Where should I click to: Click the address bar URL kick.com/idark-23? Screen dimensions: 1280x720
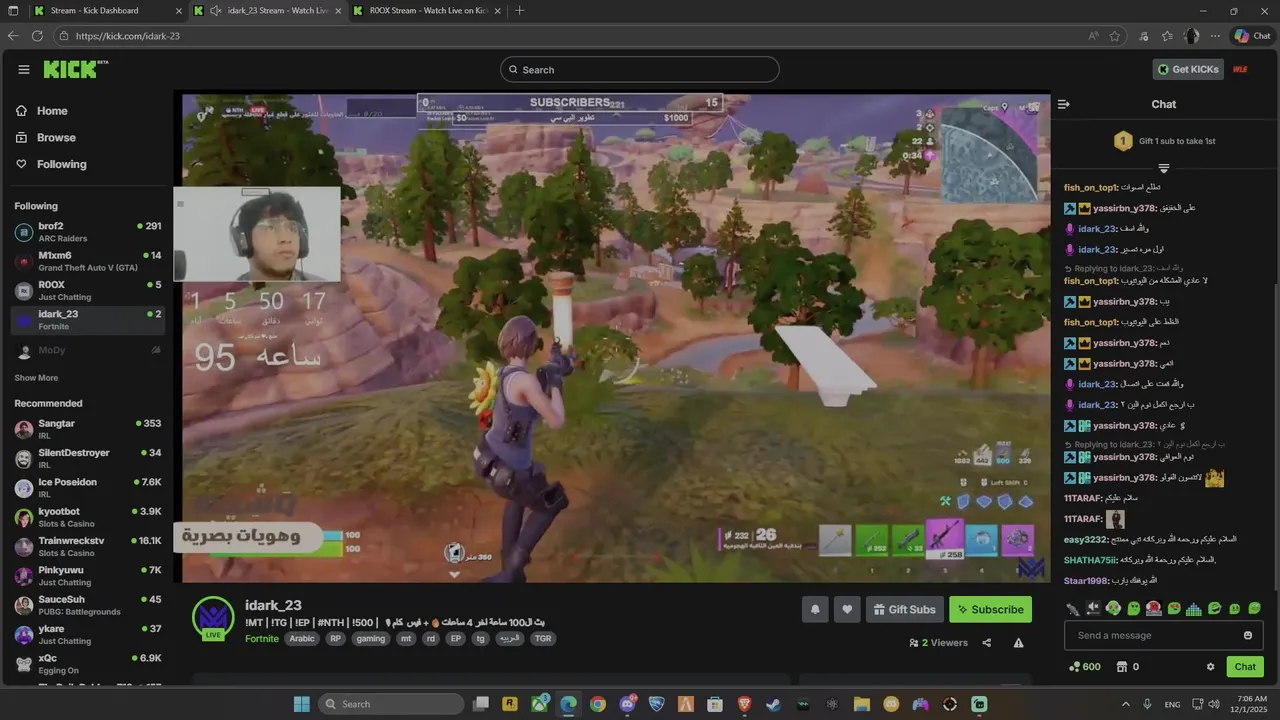(128, 36)
